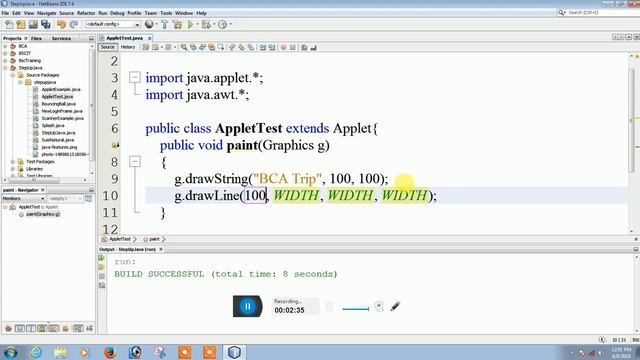Screen dimensions: 640x360
Task: Expand the BSCIT project node
Action: click(5, 53)
